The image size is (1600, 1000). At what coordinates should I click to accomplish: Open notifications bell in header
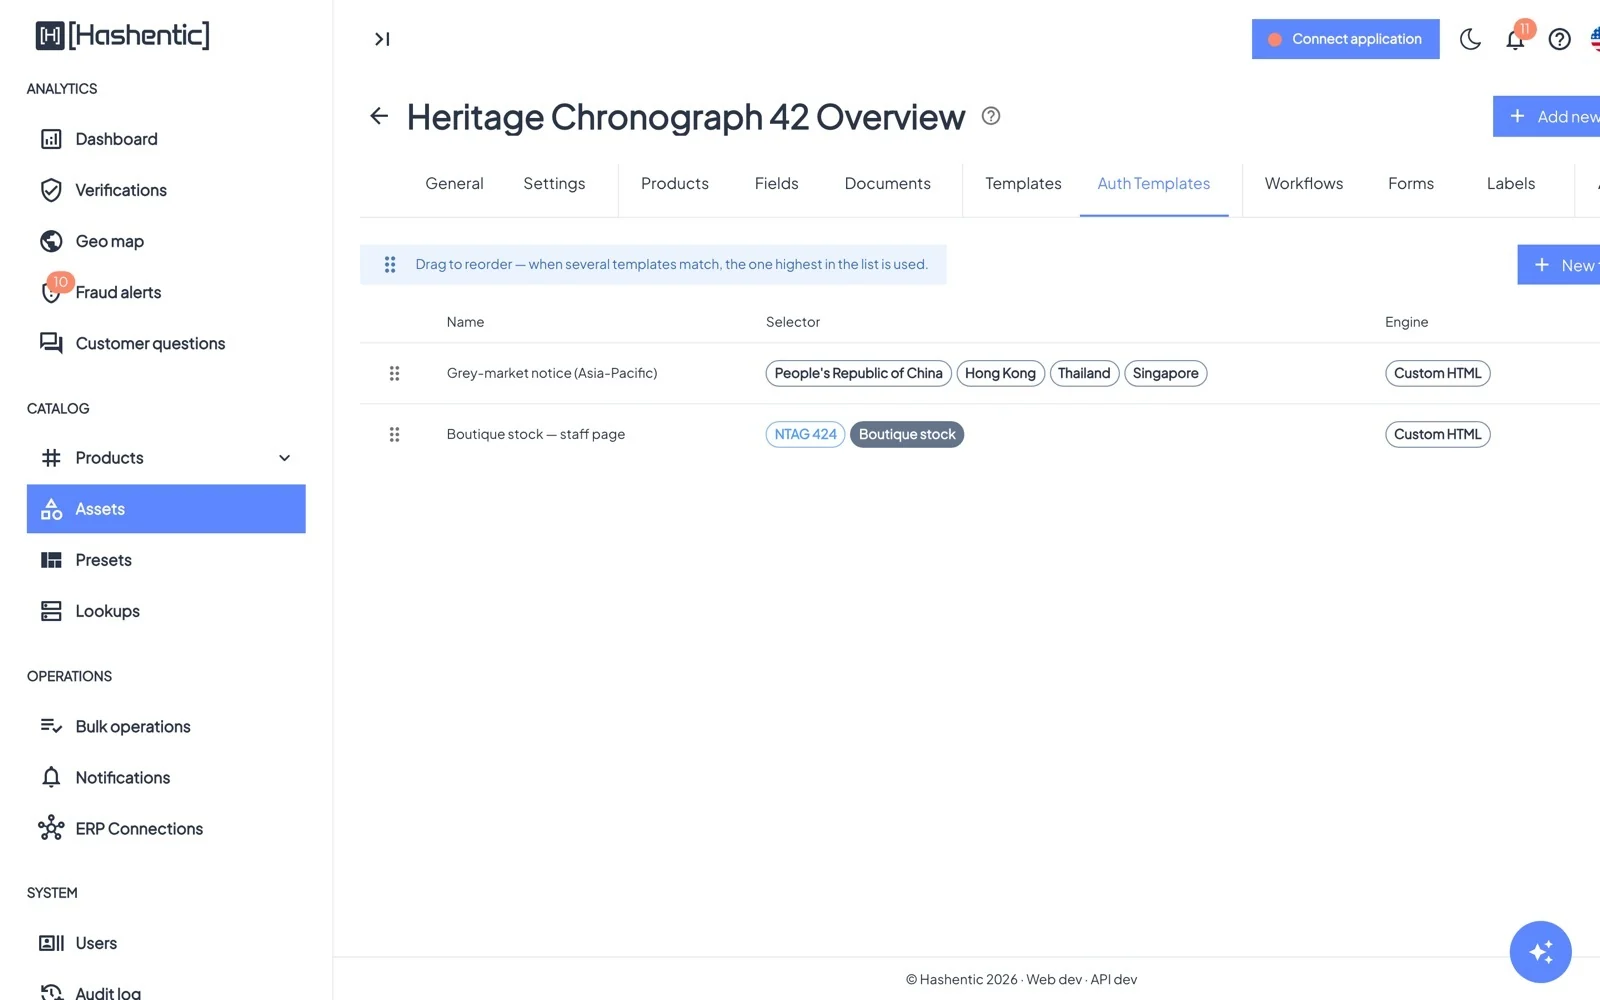tap(1515, 39)
